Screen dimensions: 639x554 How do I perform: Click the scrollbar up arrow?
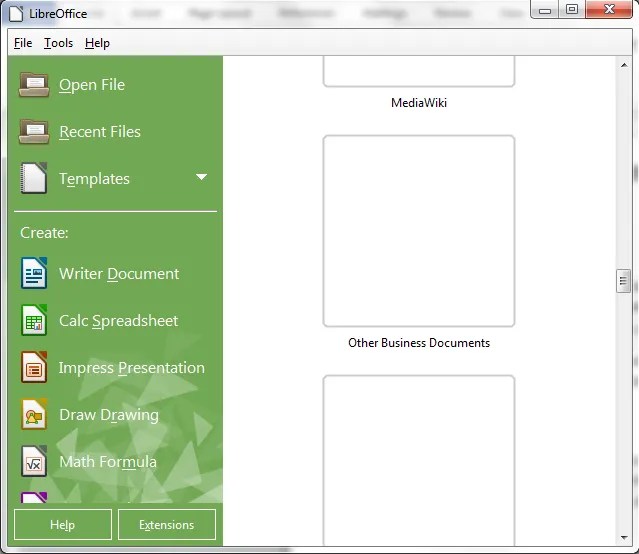click(624, 65)
